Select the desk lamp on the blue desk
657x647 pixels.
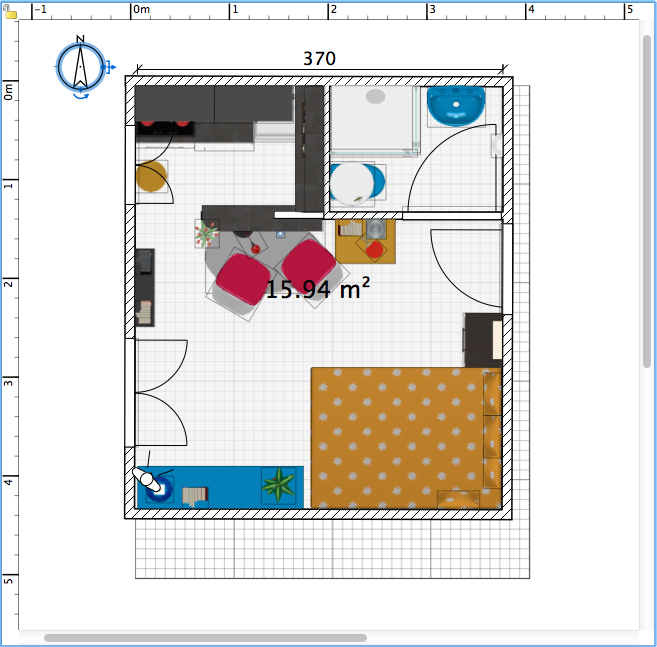(x=150, y=481)
